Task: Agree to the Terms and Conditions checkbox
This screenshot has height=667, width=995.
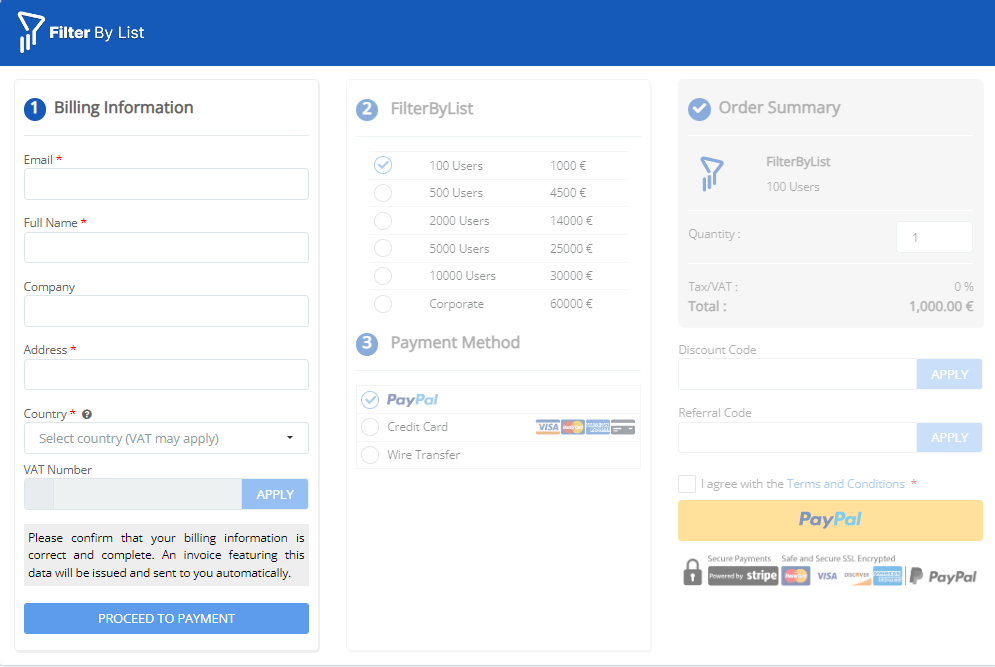Action: 687,484
